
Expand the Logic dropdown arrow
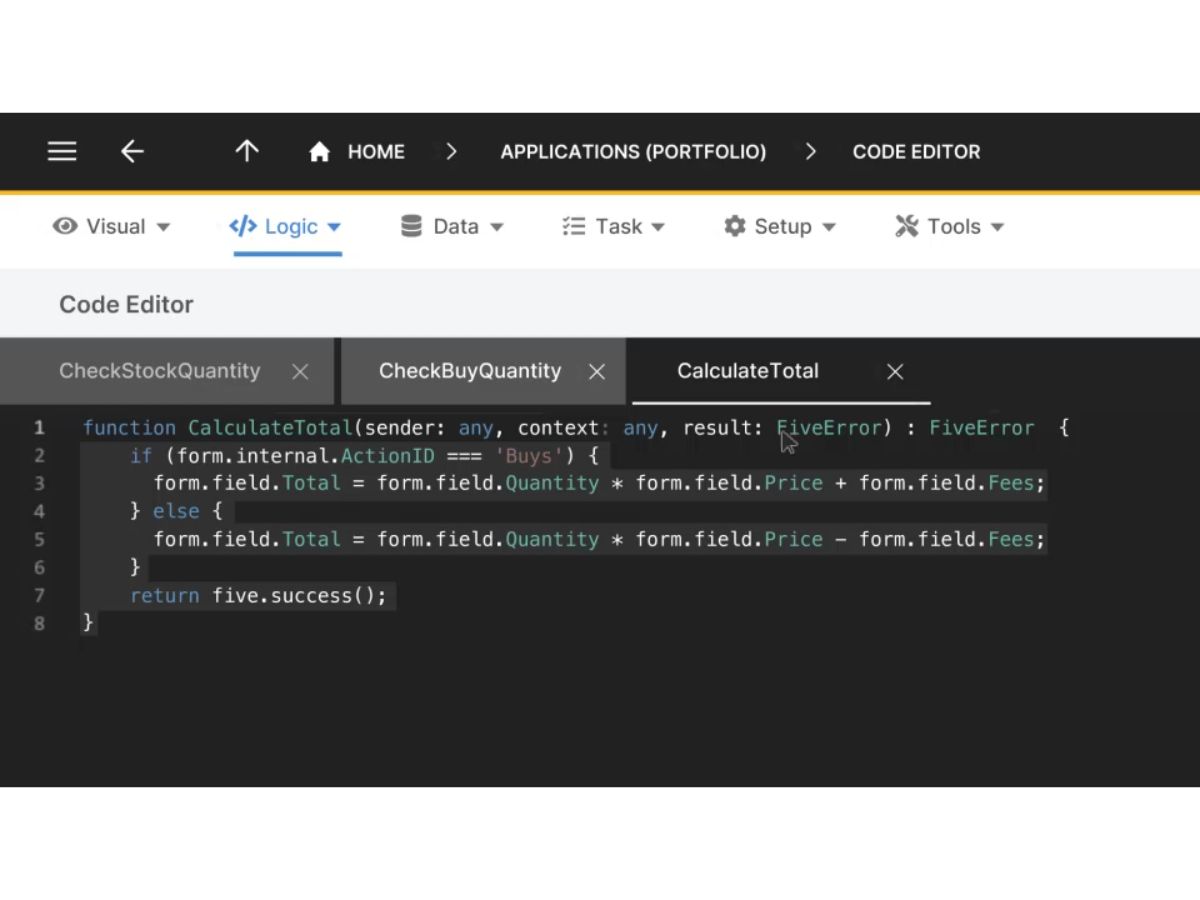(x=334, y=228)
